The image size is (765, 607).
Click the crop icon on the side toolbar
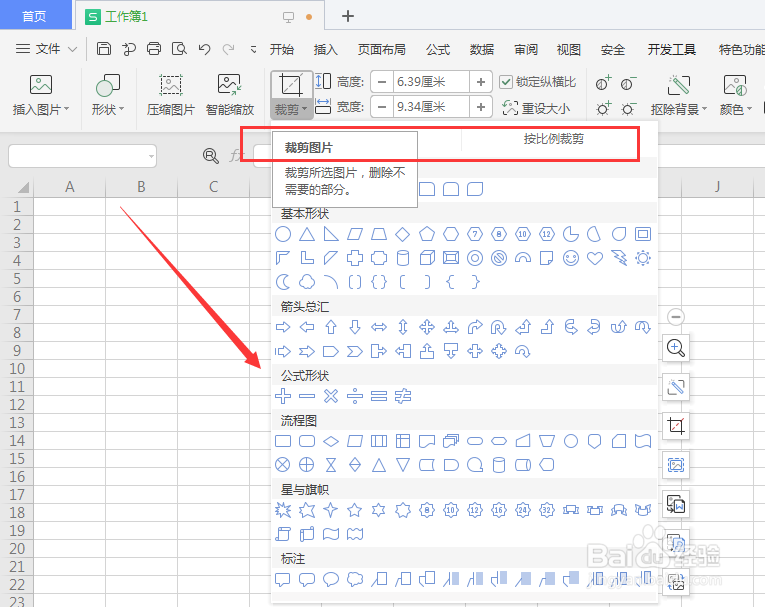point(676,426)
